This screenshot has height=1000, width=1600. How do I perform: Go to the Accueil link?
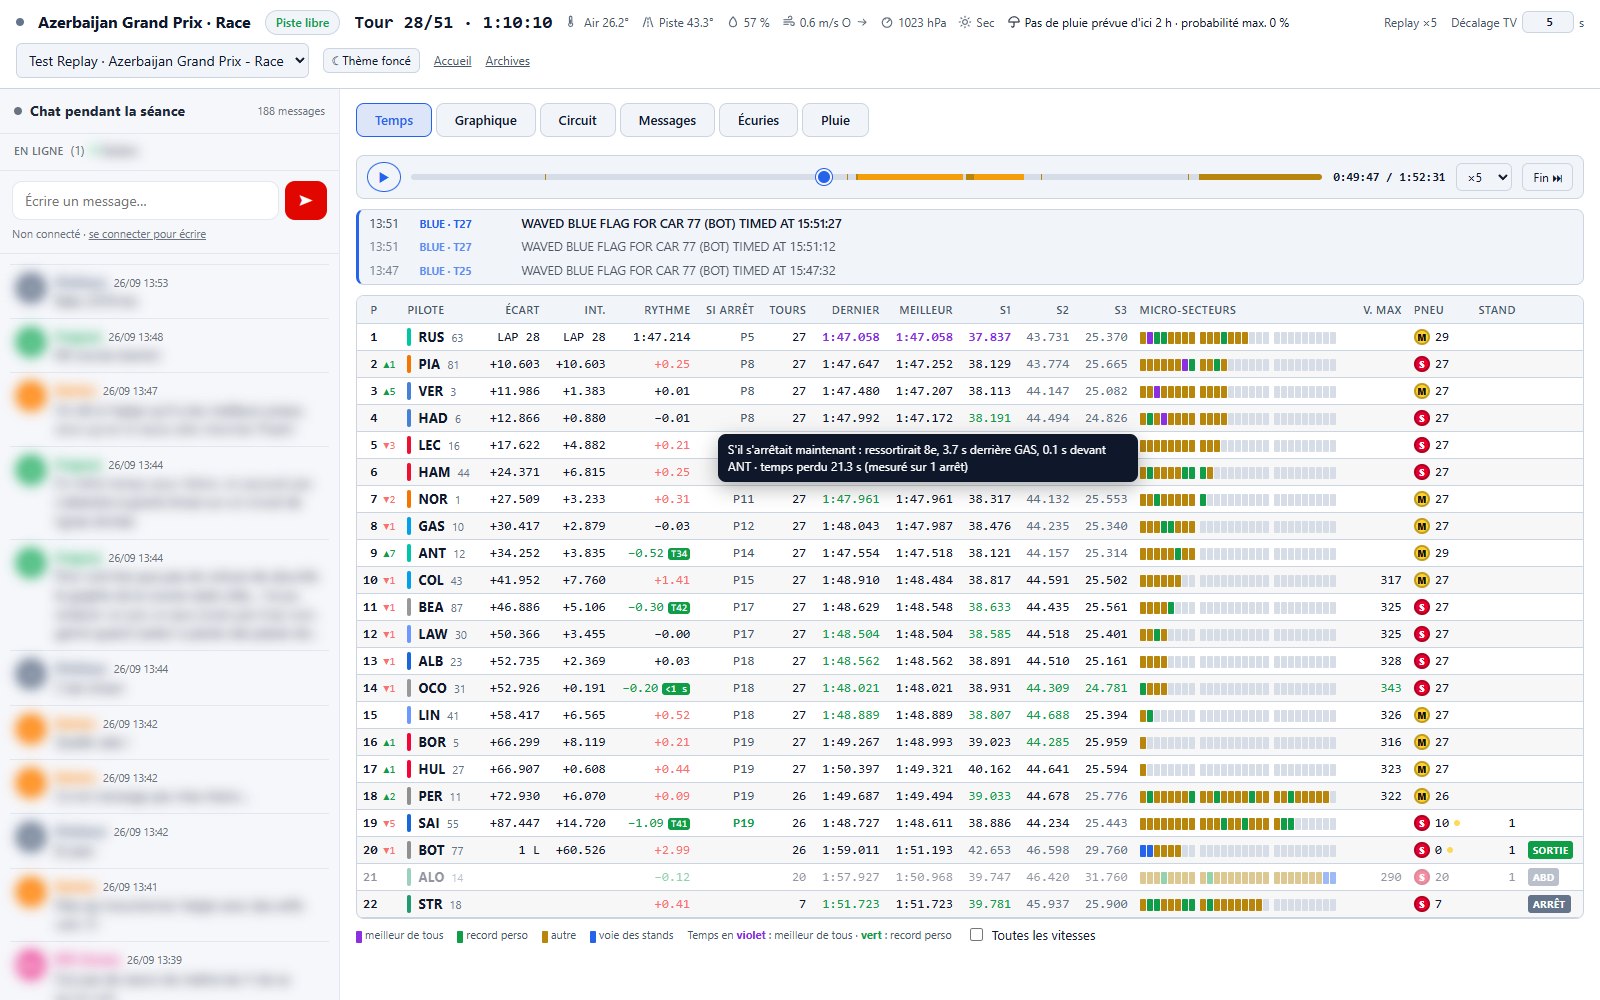click(x=452, y=61)
